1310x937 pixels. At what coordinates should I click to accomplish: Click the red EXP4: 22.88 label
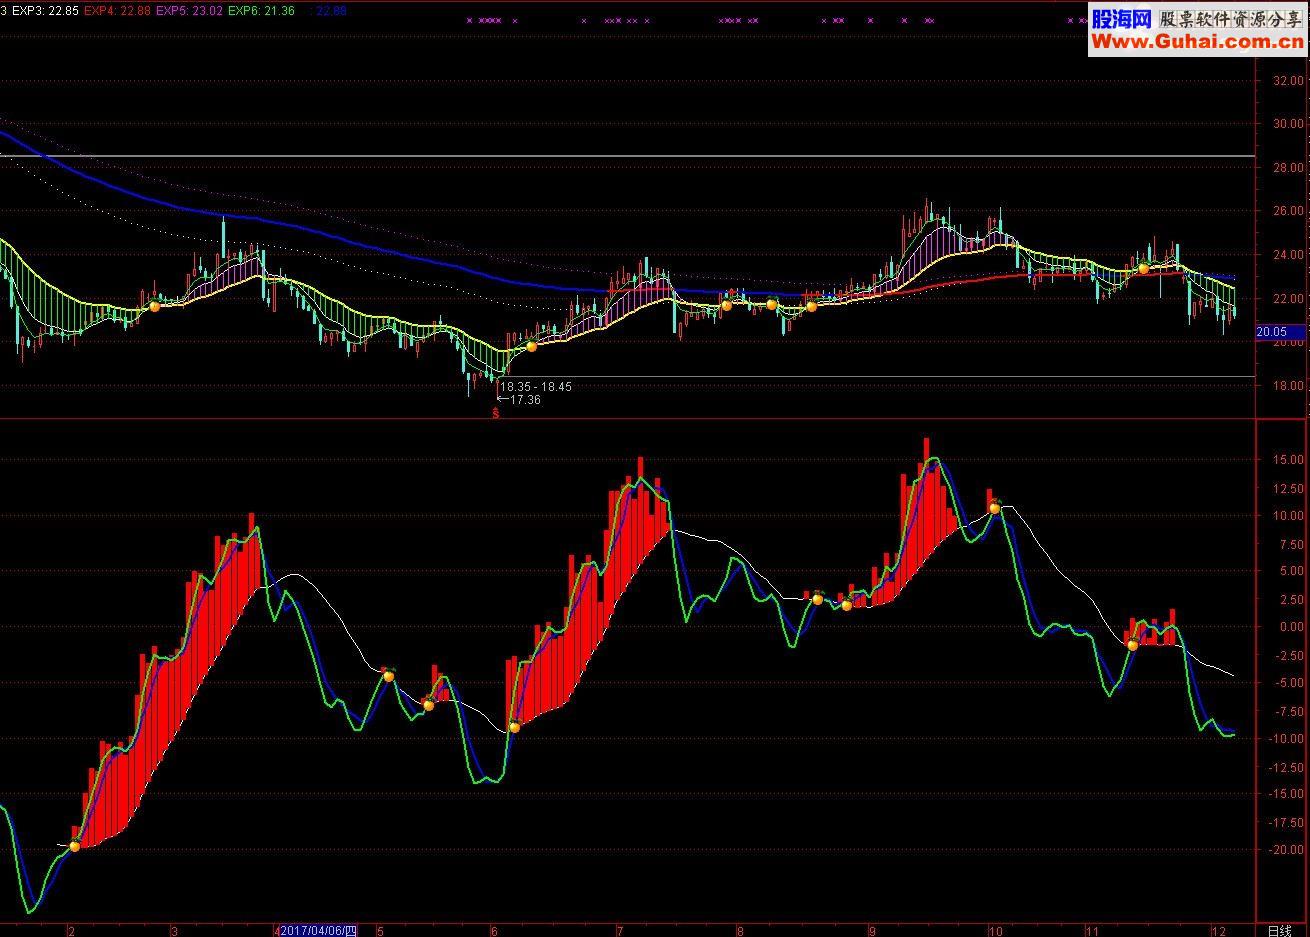pos(118,10)
